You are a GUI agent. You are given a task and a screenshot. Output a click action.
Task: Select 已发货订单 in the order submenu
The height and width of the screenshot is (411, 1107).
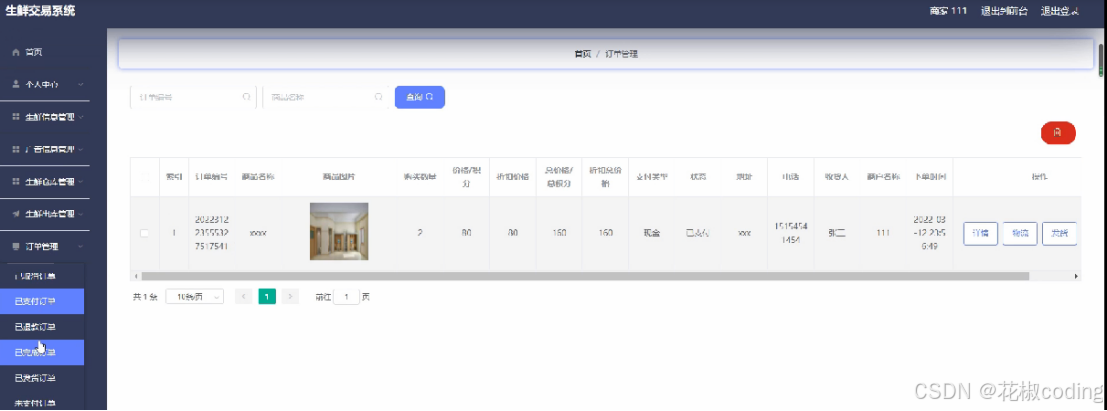pos(42,378)
